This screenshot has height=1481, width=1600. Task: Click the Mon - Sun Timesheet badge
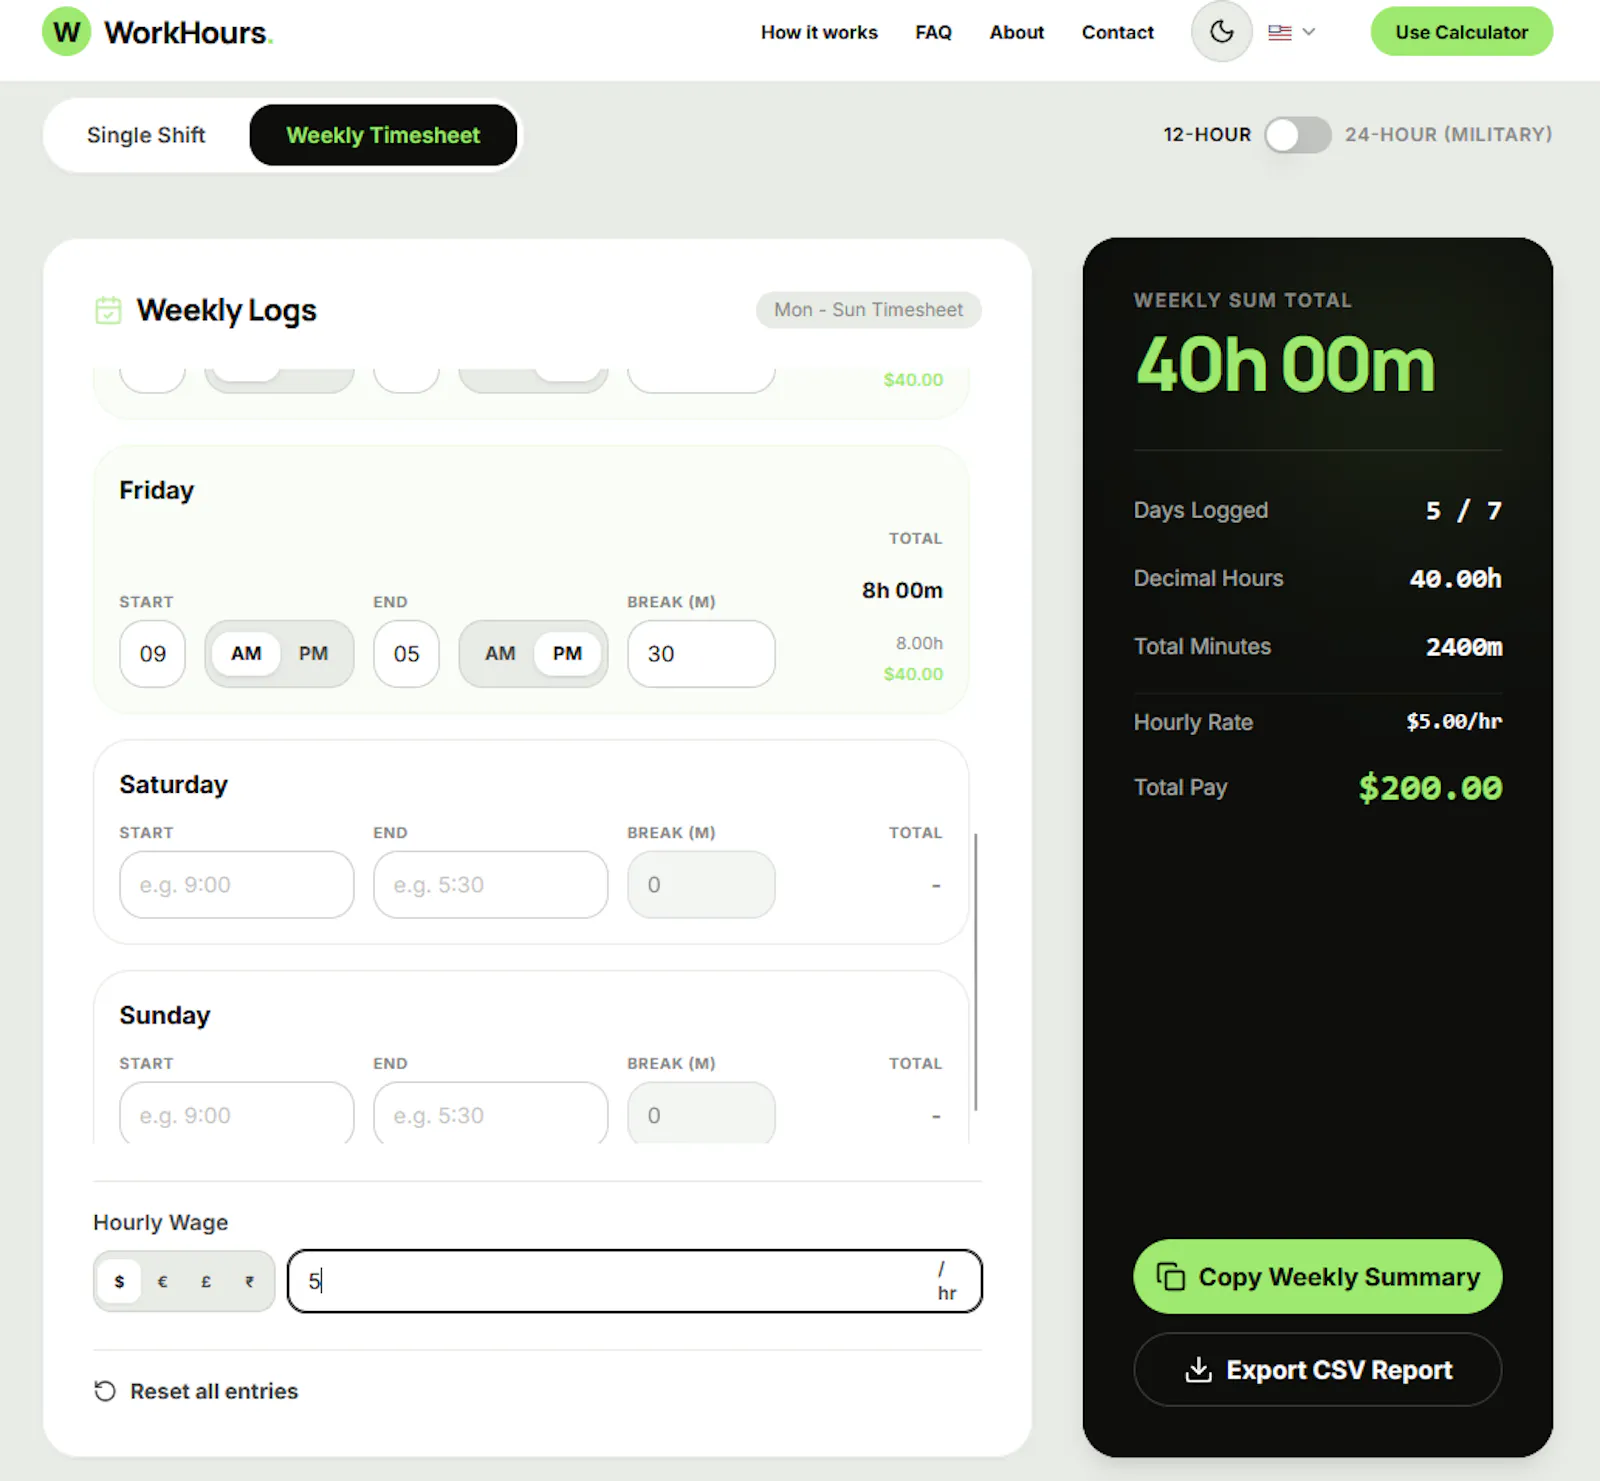[869, 310]
